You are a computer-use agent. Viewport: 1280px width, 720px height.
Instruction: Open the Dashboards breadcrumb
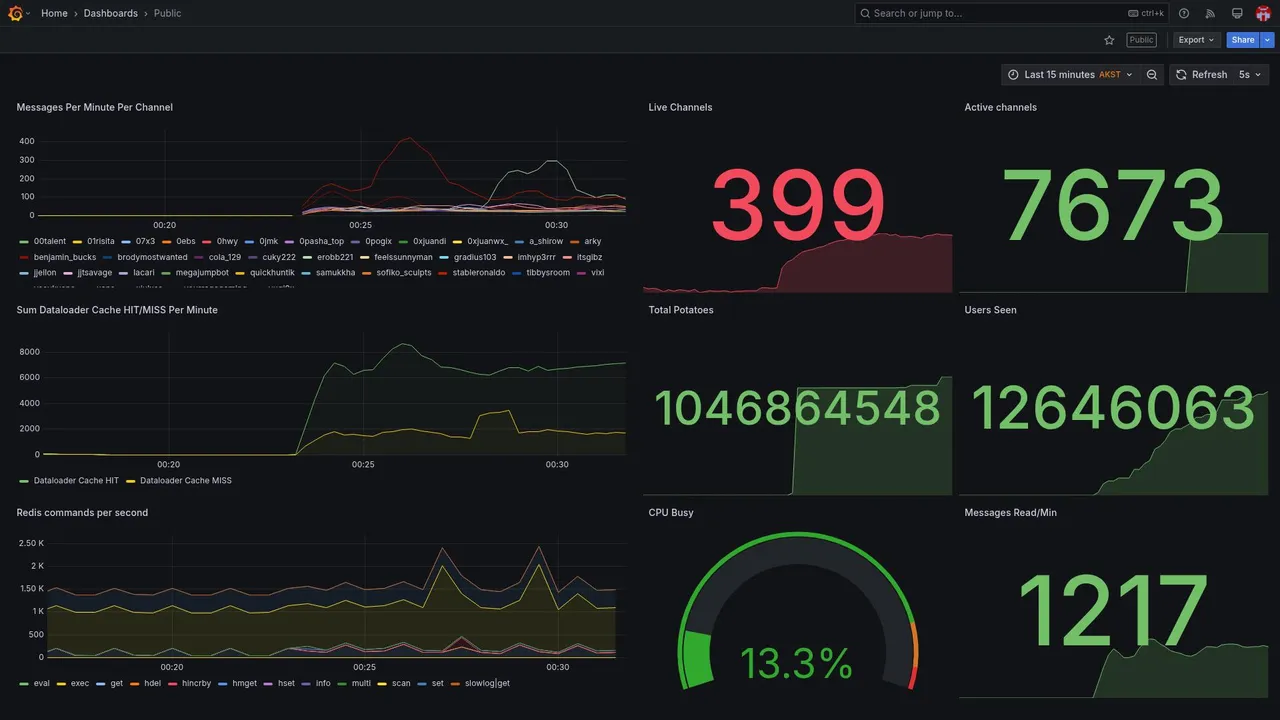(x=111, y=13)
